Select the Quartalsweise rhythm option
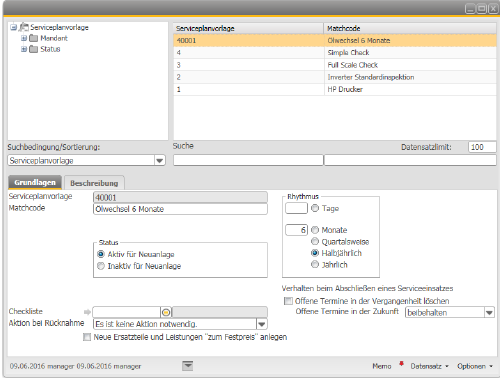 (x=315, y=241)
